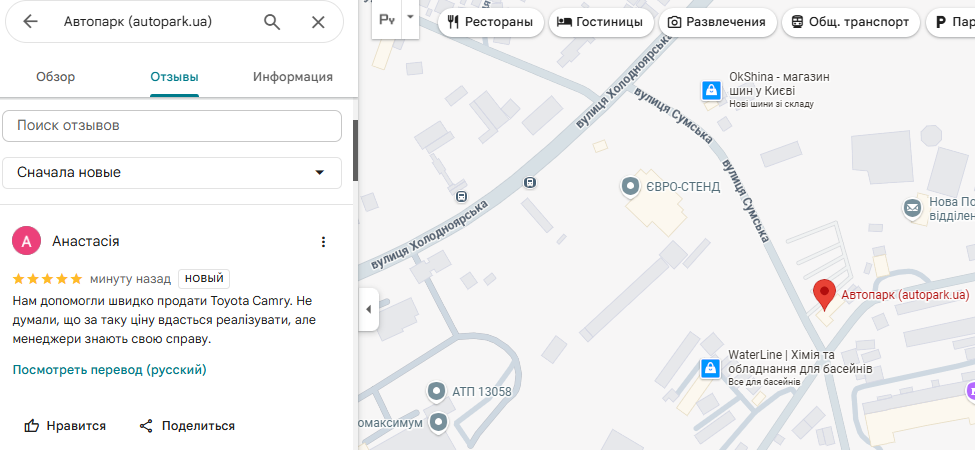Switch to the Информация tab
This screenshot has height=450, width=975.
coord(293,77)
